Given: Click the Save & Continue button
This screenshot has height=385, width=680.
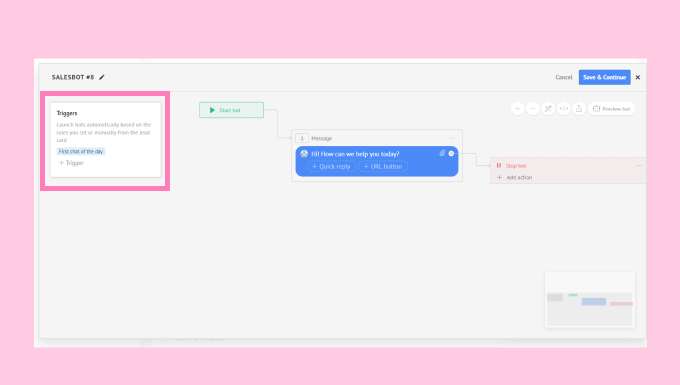Looking at the screenshot, I should click(605, 77).
